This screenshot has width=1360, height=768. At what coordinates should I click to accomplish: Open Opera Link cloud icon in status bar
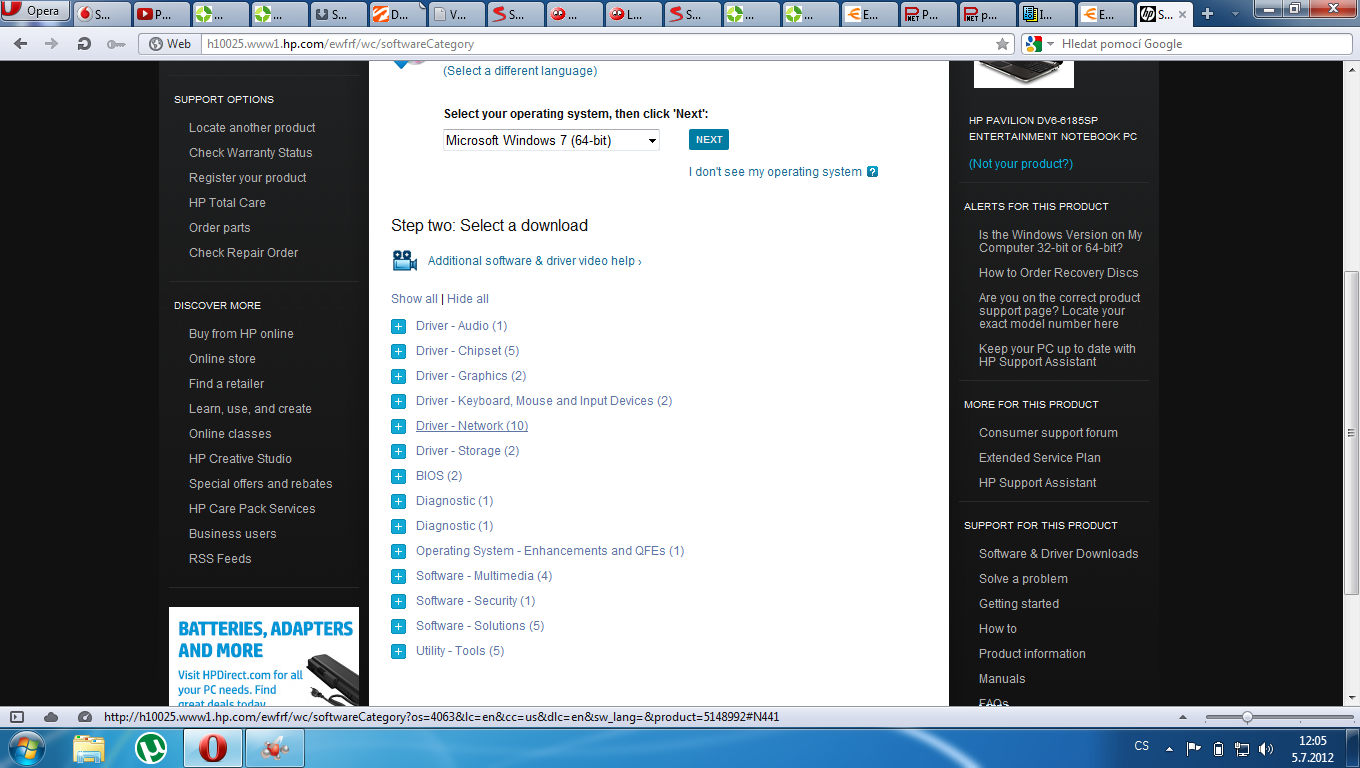[51, 717]
